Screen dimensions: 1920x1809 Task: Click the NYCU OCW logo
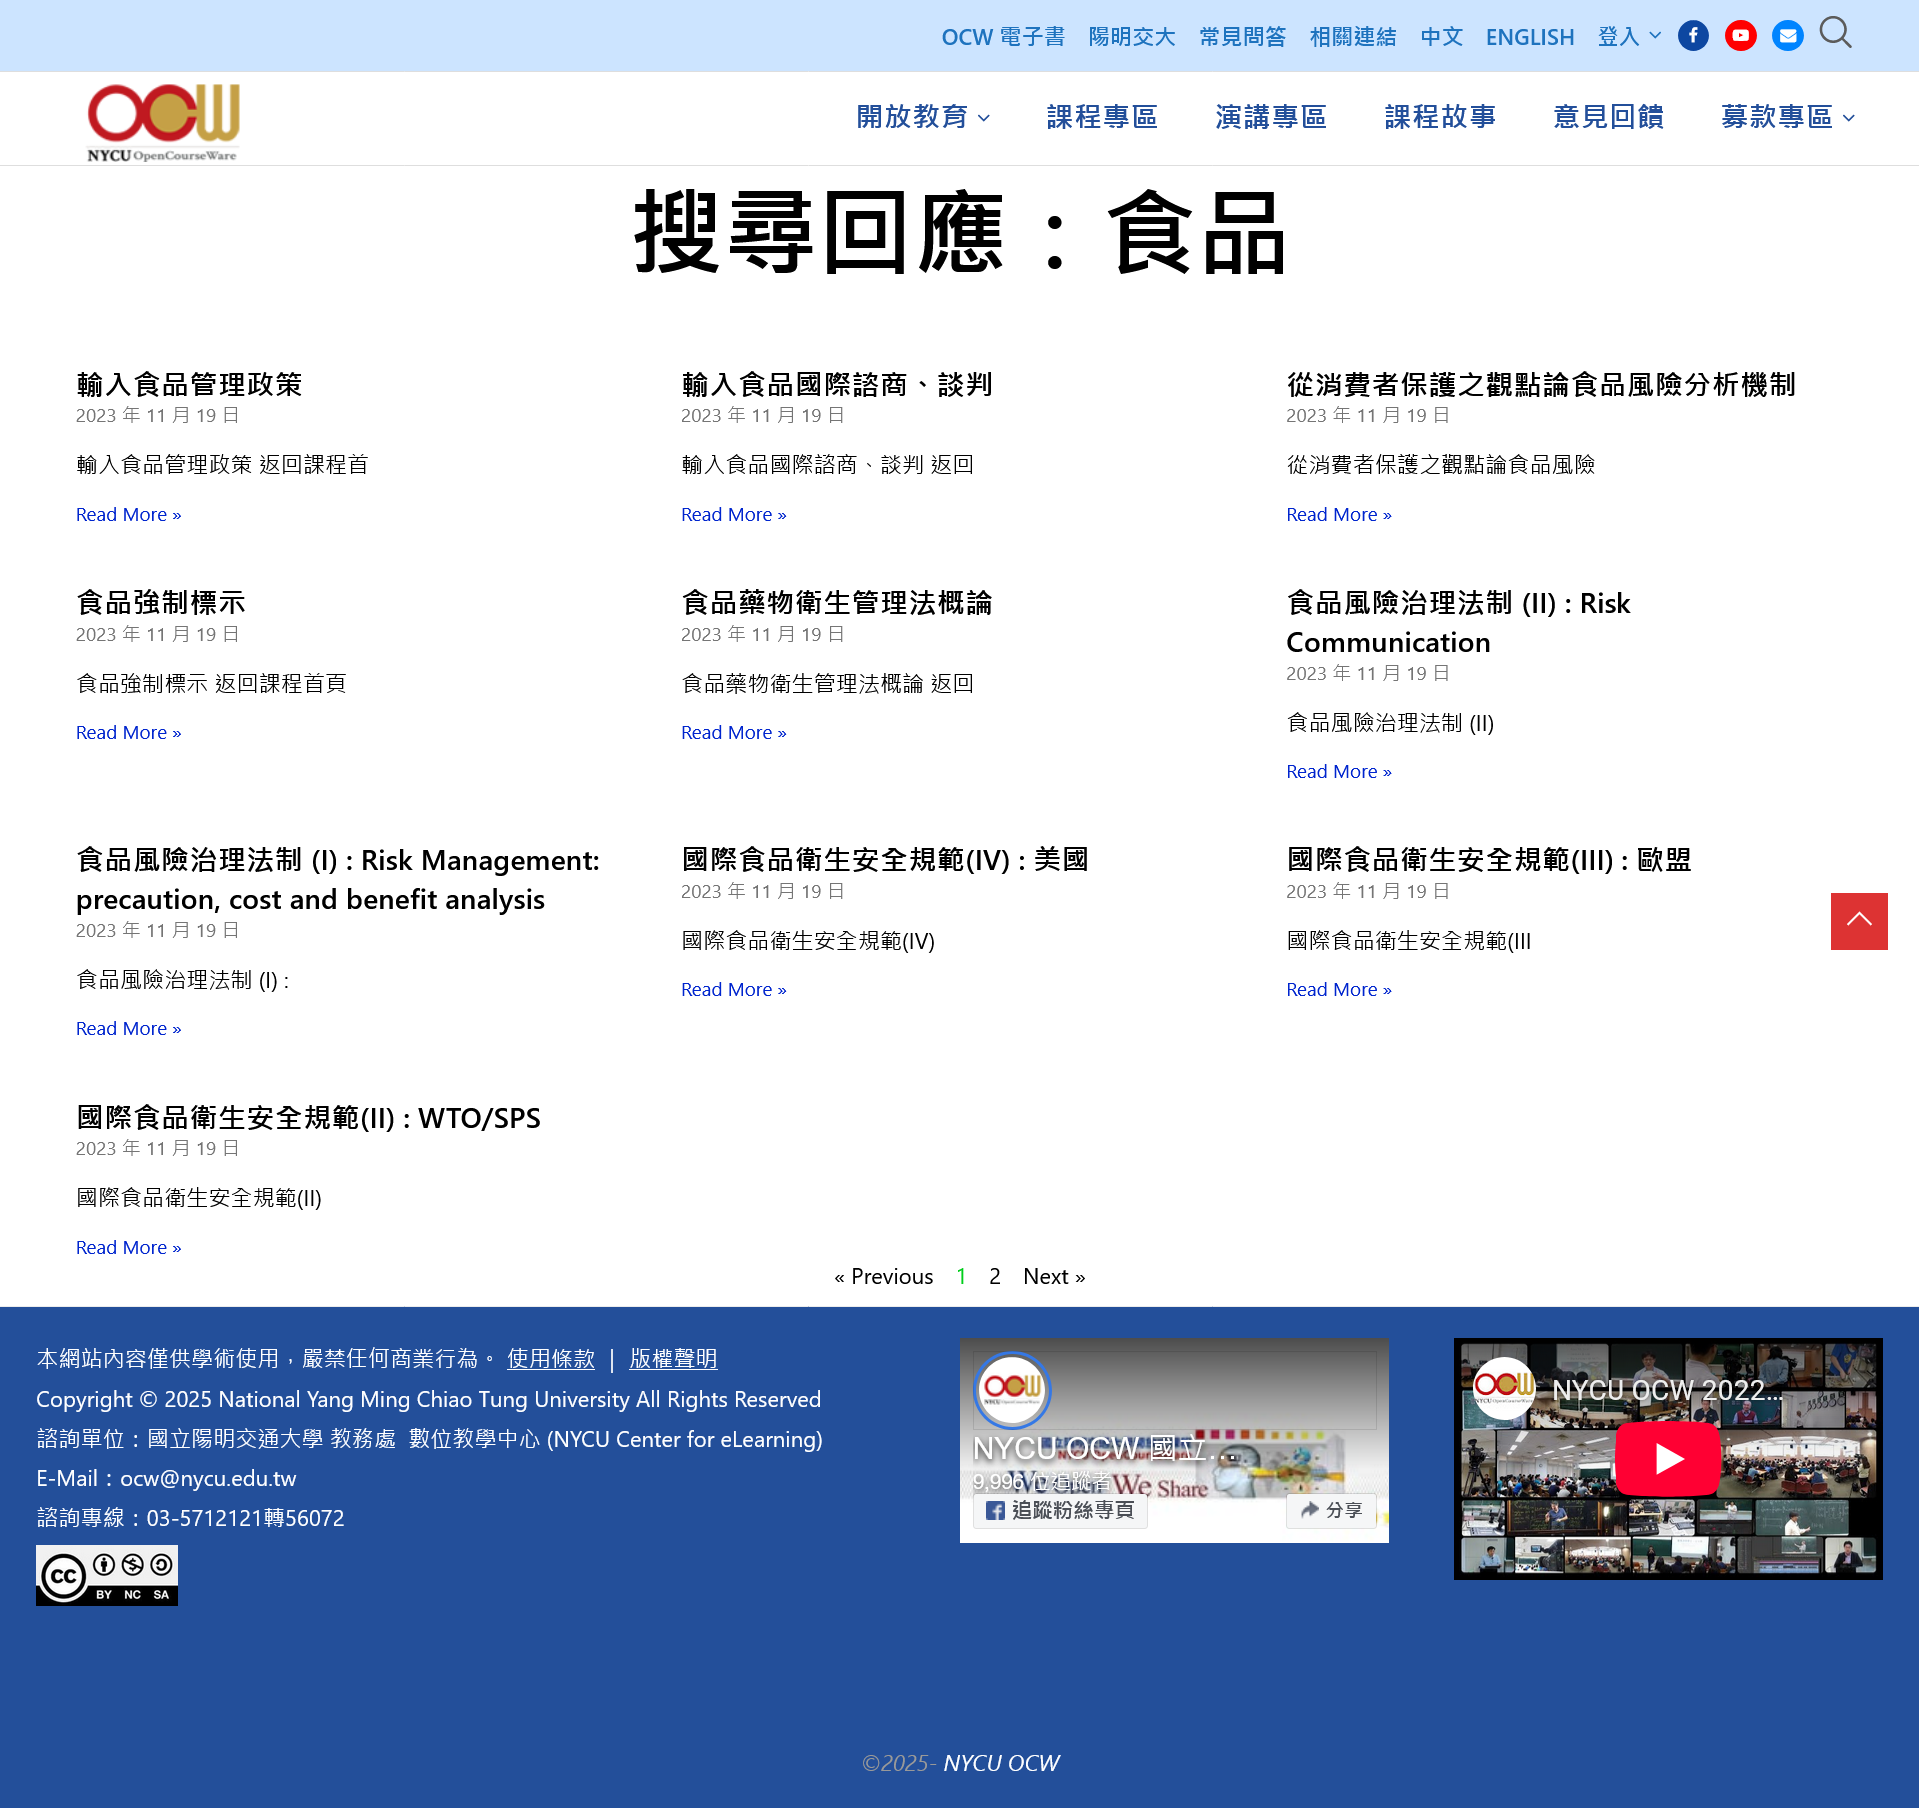pos(163,122)
